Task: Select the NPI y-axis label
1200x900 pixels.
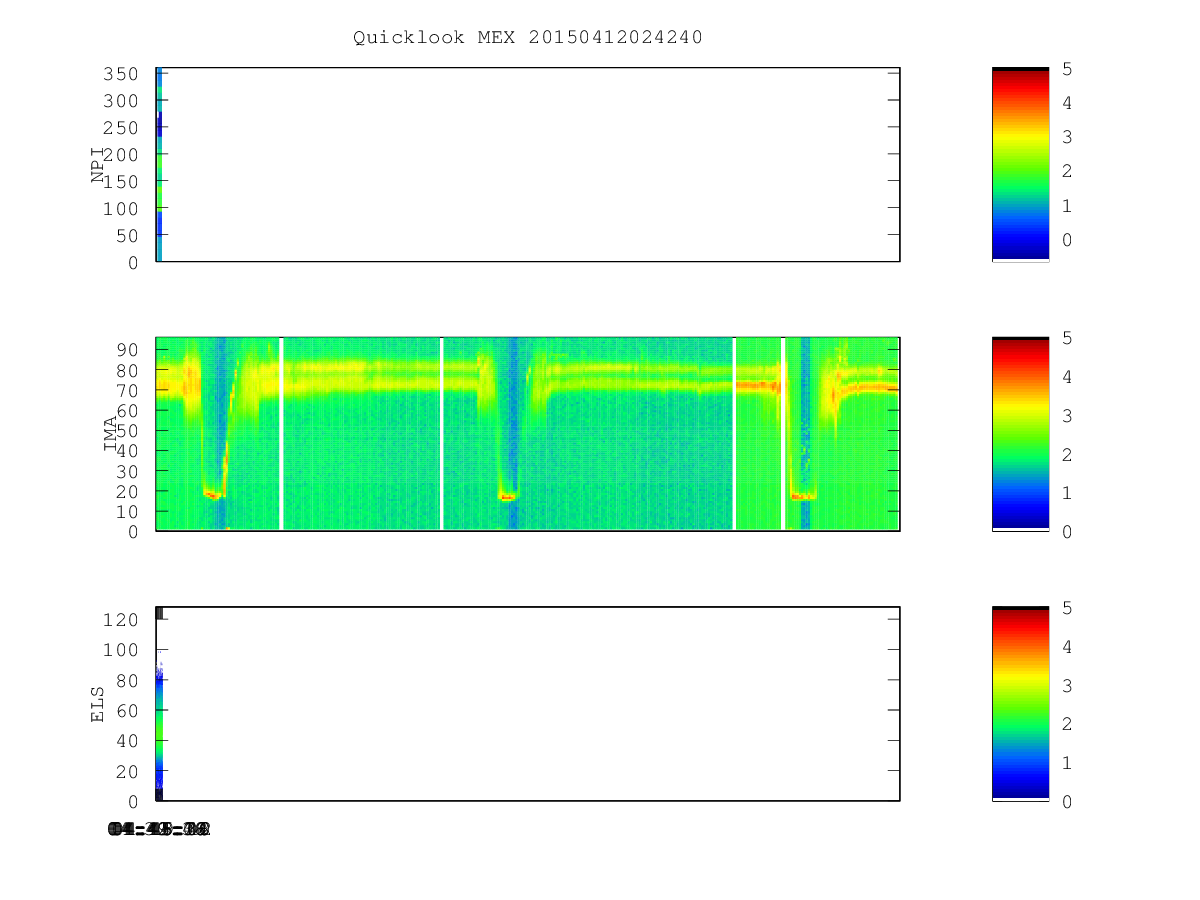Action: (x=98, y=165)
